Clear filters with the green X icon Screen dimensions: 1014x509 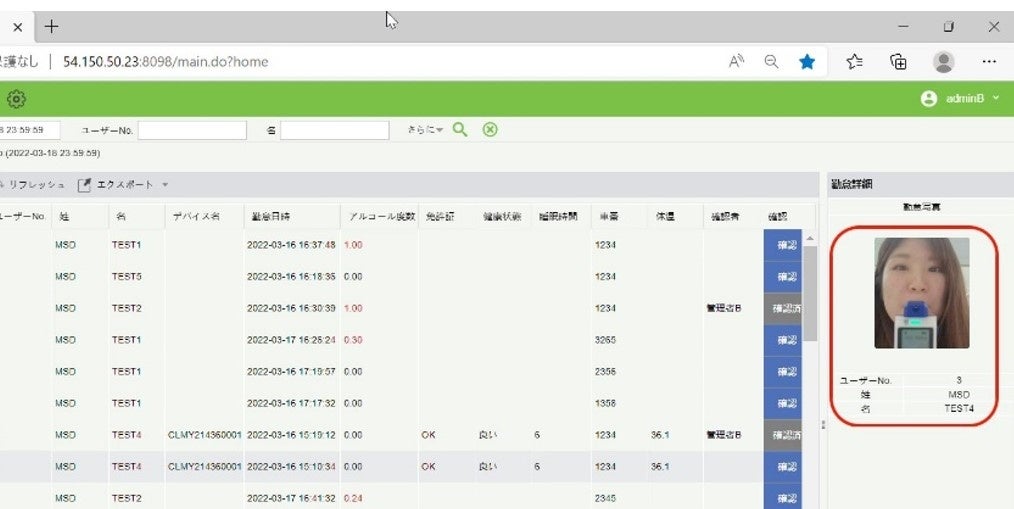tap(490, 129)
